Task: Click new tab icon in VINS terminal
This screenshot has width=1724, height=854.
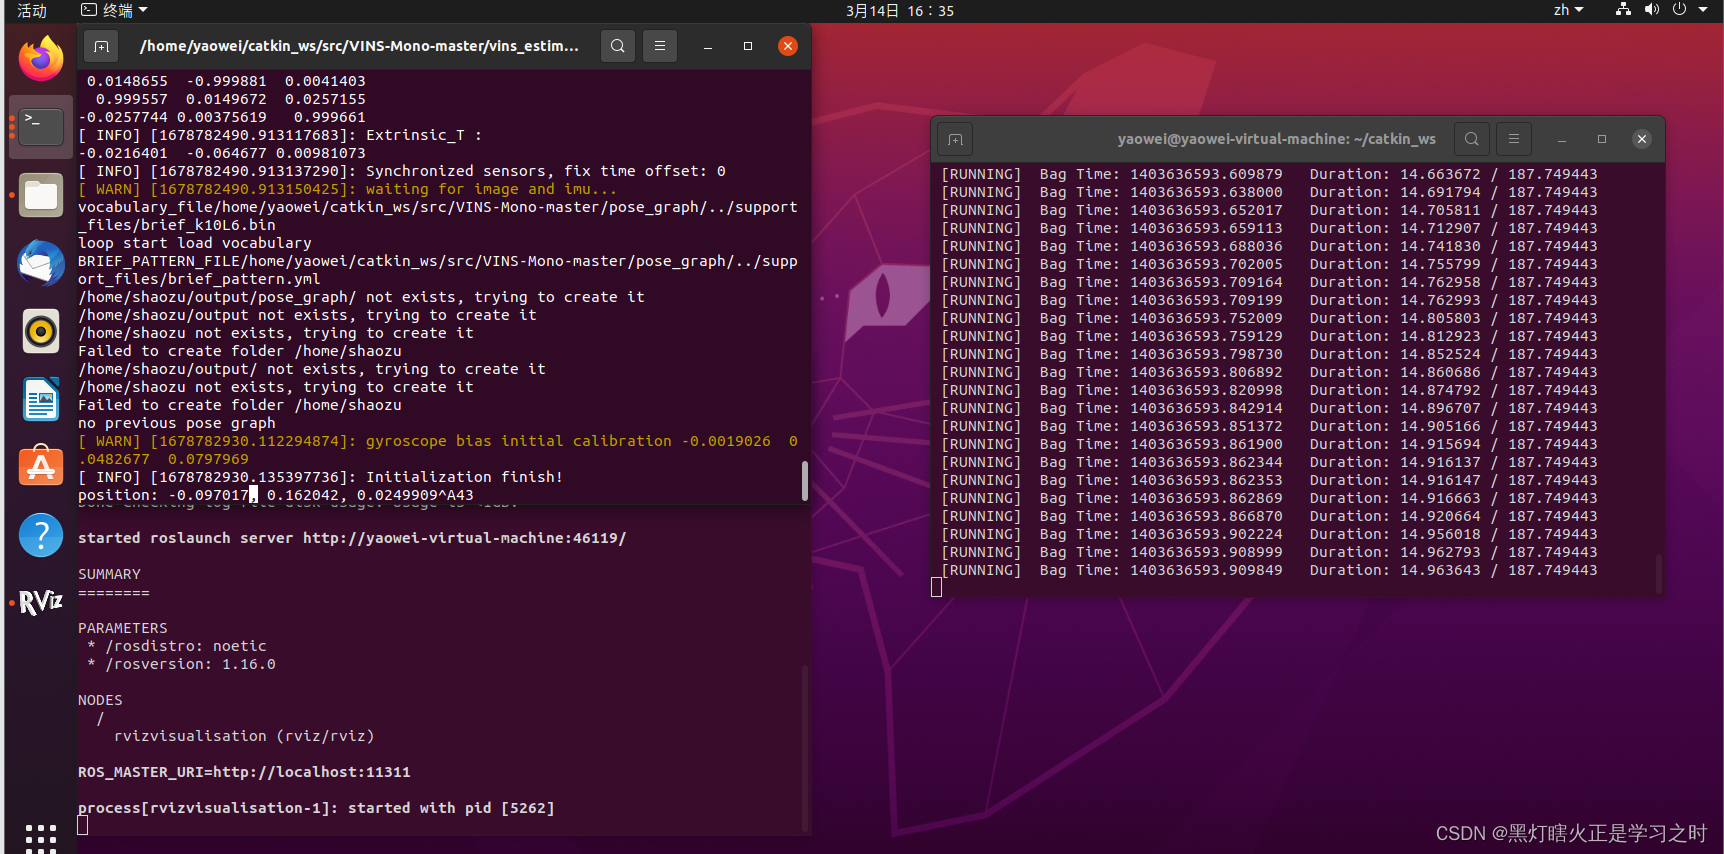Action: pos(101,46)
